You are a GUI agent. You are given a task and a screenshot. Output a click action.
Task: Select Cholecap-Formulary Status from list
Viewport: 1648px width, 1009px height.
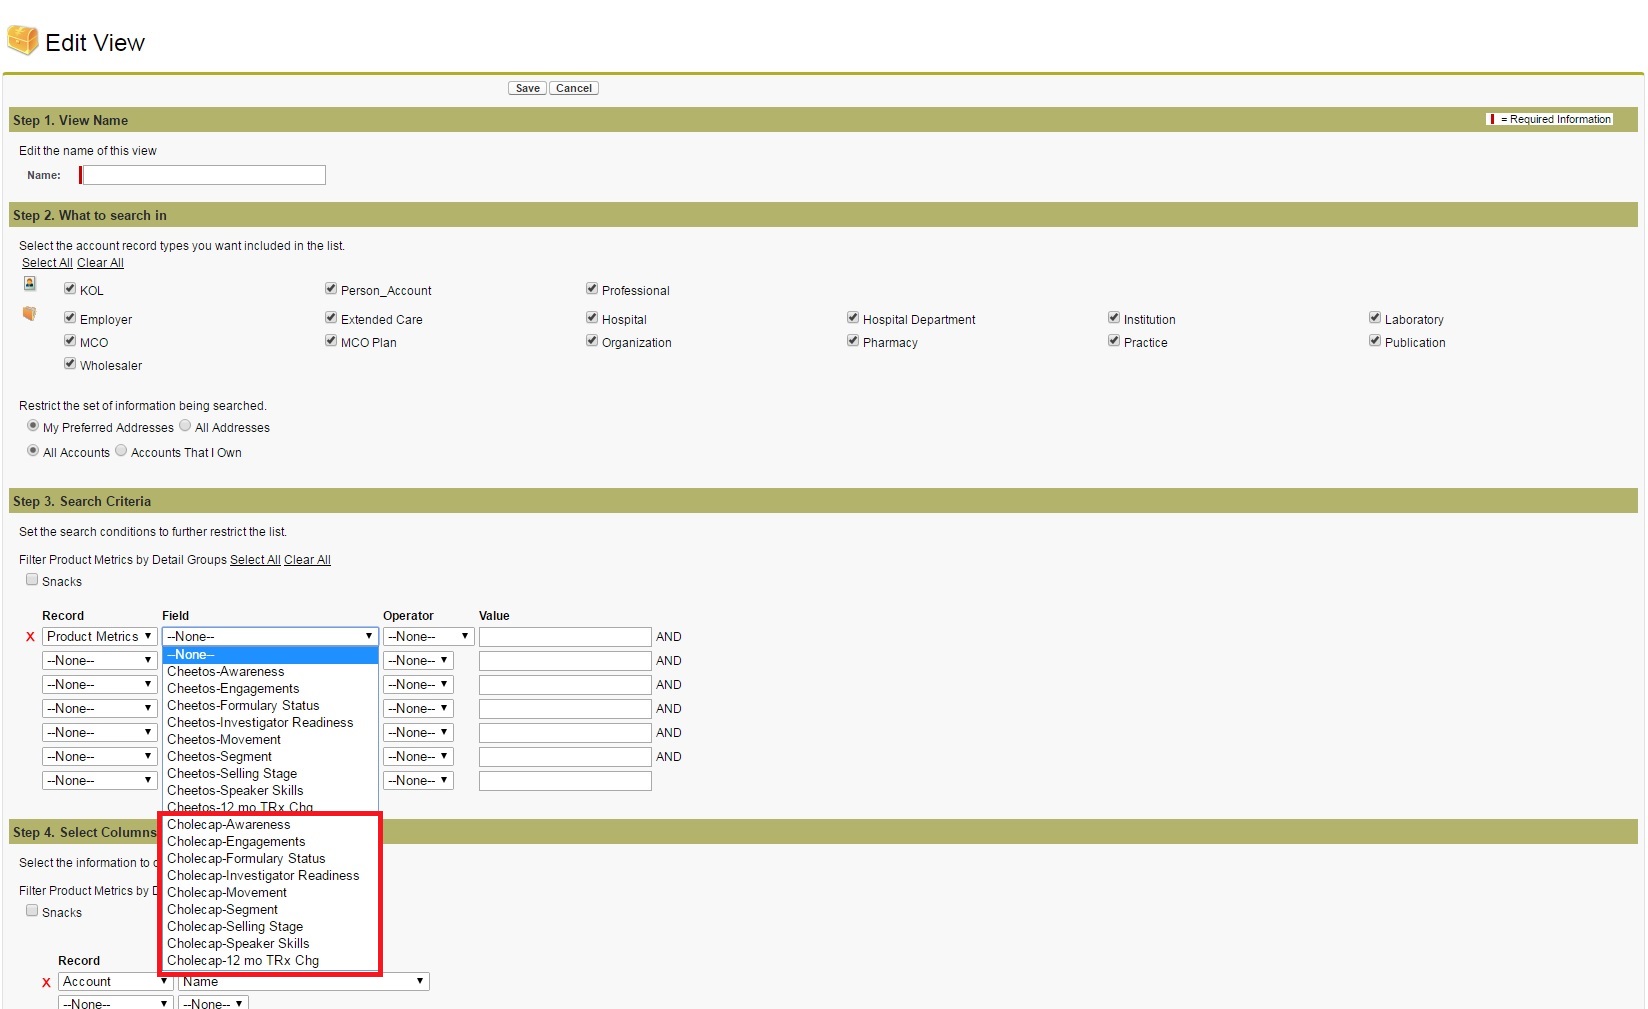[246, 859]
